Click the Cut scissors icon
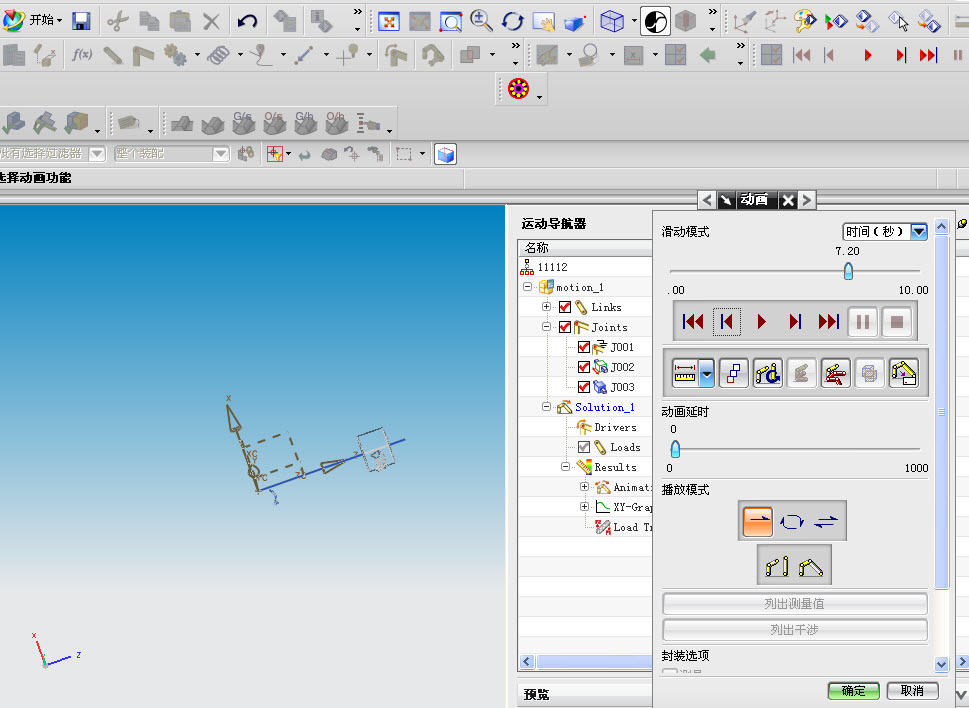 [x=117, y=22]
